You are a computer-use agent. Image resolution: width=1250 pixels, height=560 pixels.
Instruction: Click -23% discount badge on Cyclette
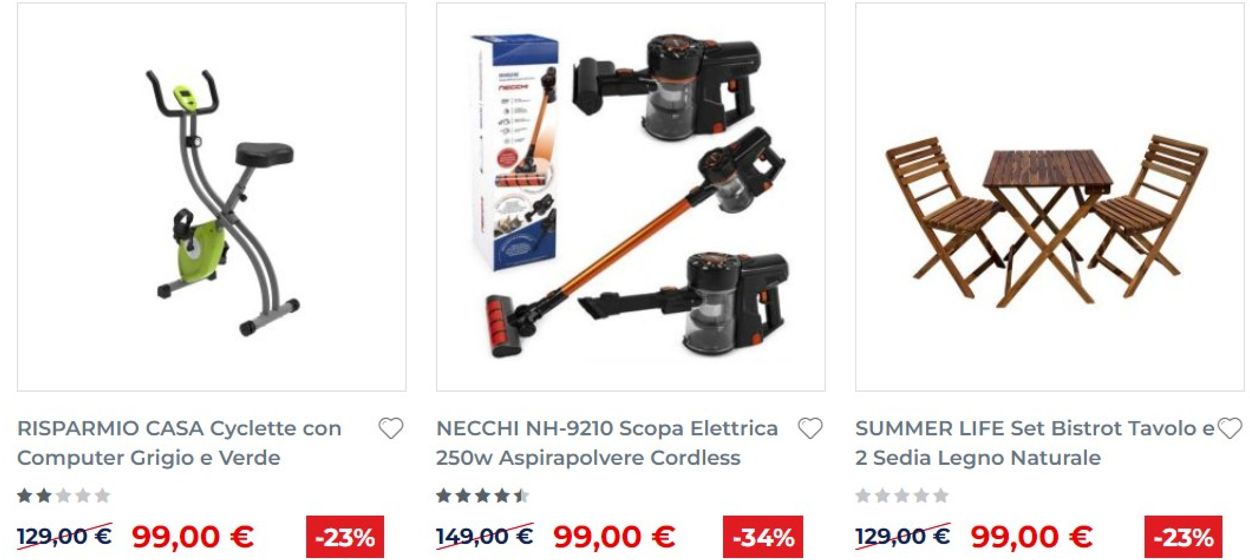coord(345,537)
